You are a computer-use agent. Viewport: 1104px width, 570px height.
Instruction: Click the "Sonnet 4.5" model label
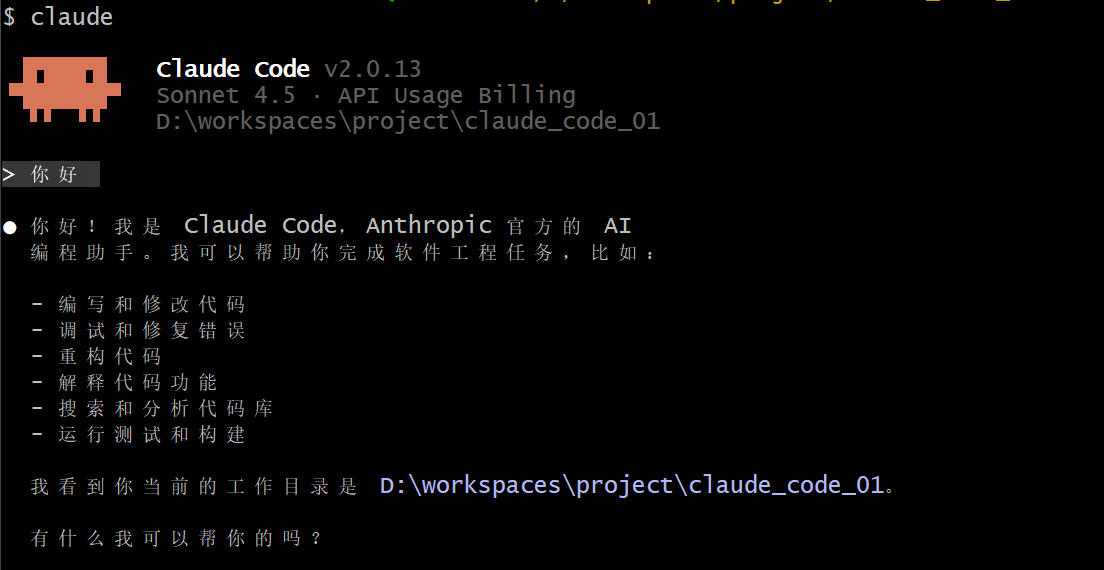226,96
